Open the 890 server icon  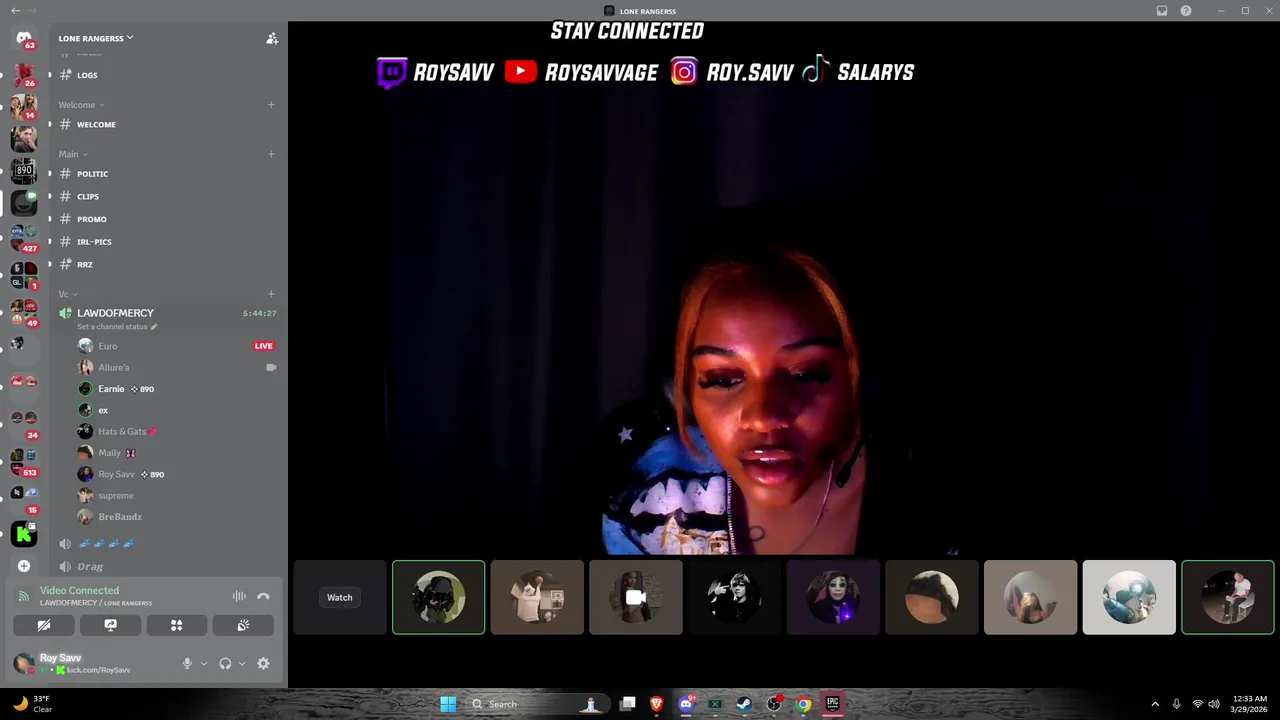click(x=24, y=170)
